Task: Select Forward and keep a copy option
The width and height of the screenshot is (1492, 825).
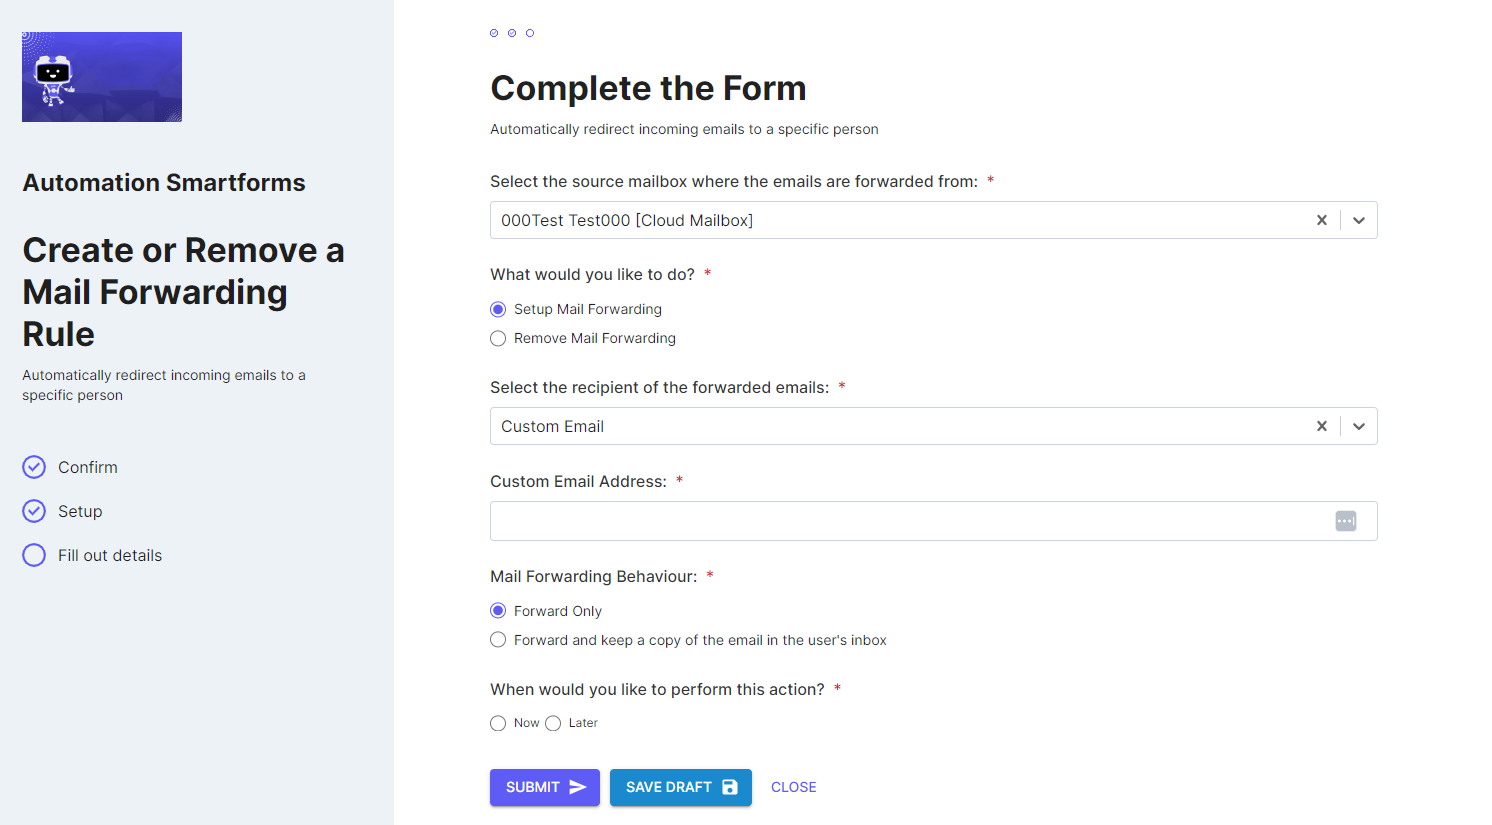Action: [498, 640]
